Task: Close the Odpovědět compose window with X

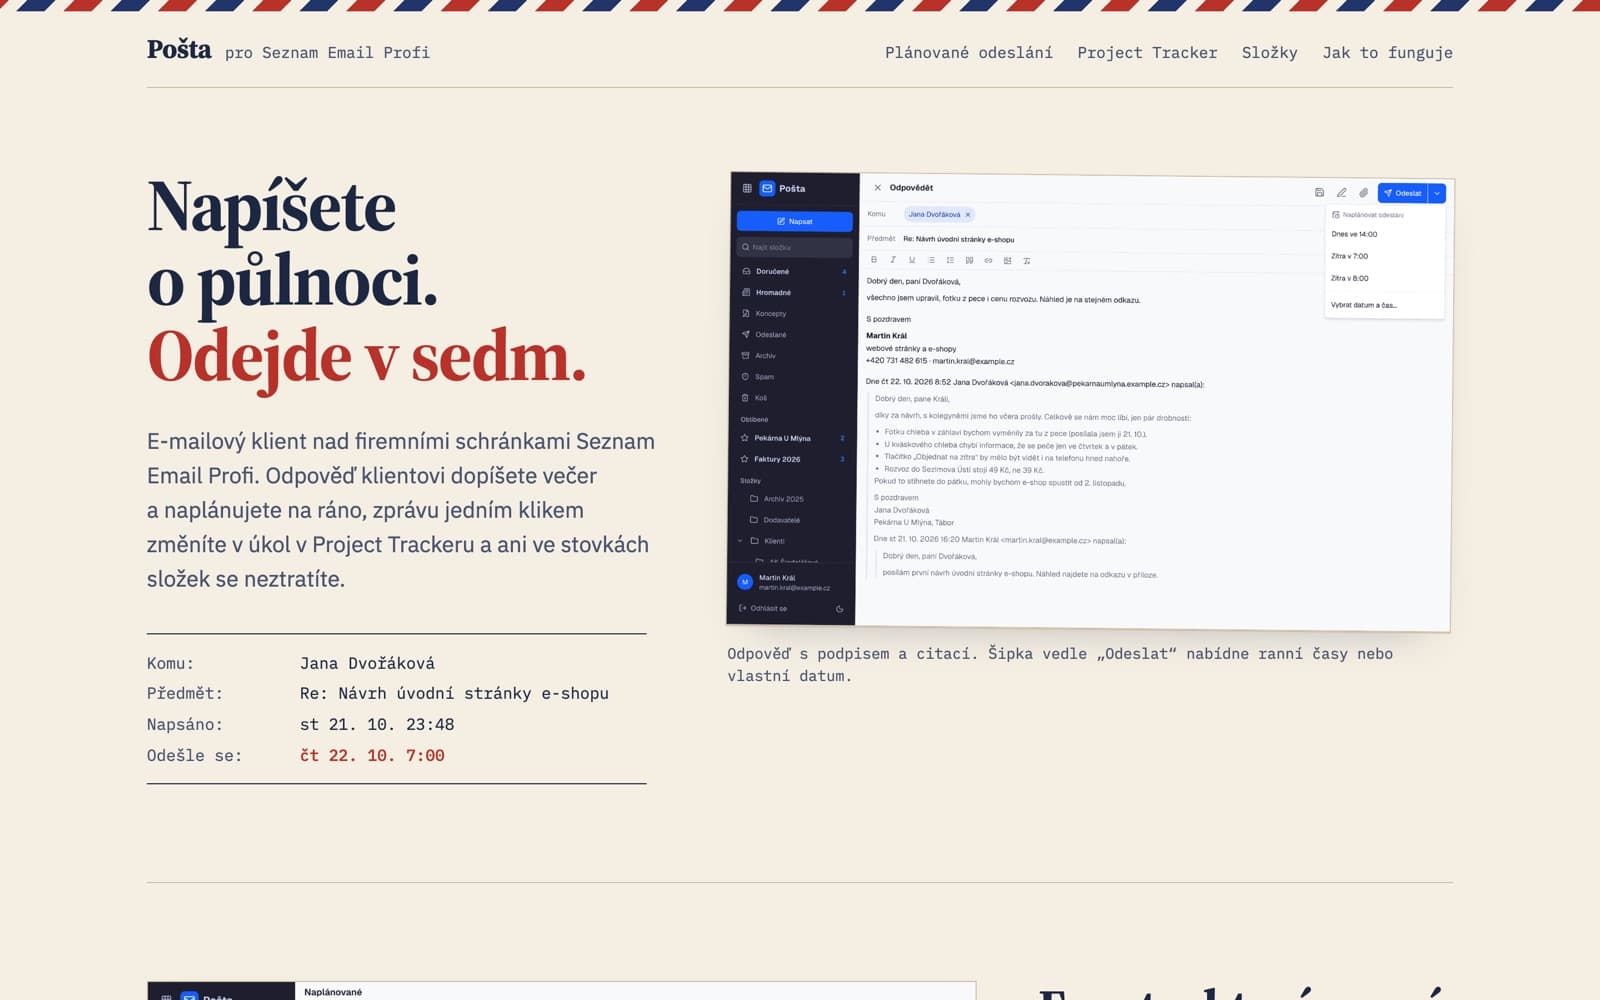Action: [x=877, y=188]
